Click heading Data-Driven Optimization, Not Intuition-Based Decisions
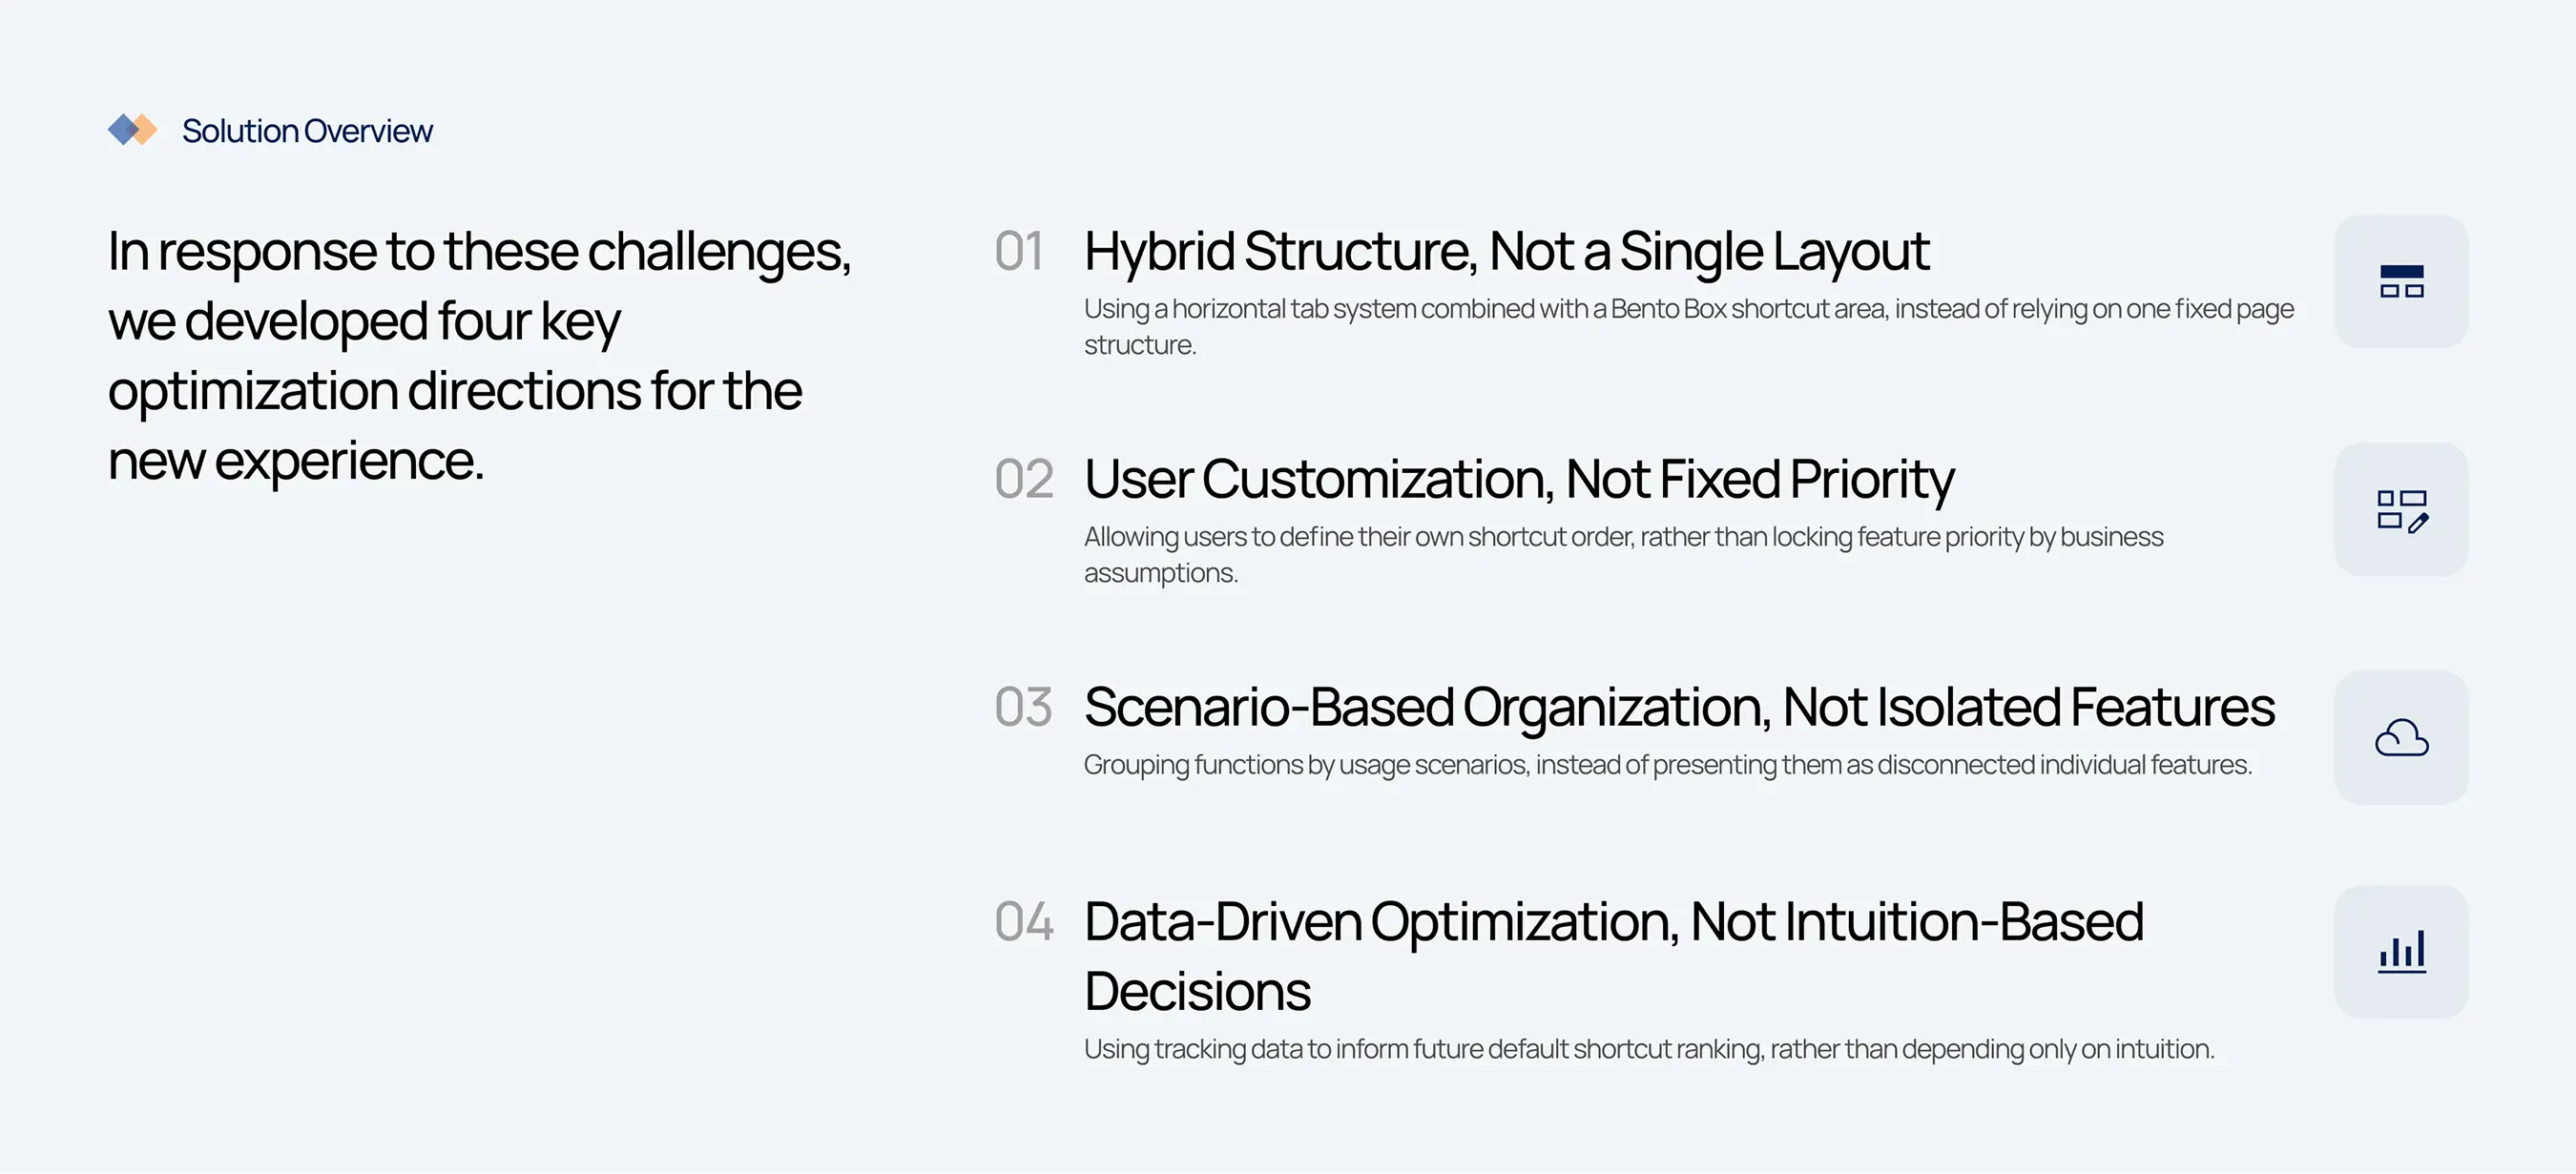2576x1174 pixels. (x=1613, y=956)
